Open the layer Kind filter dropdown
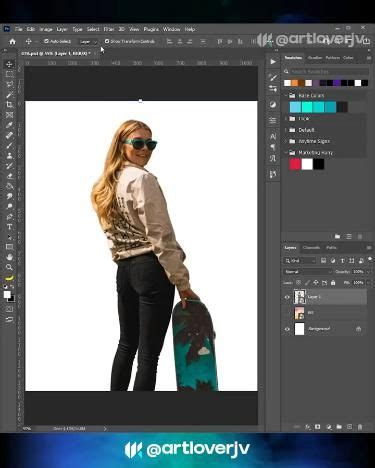This screenshot has width=375, height=468. (300, 261)
